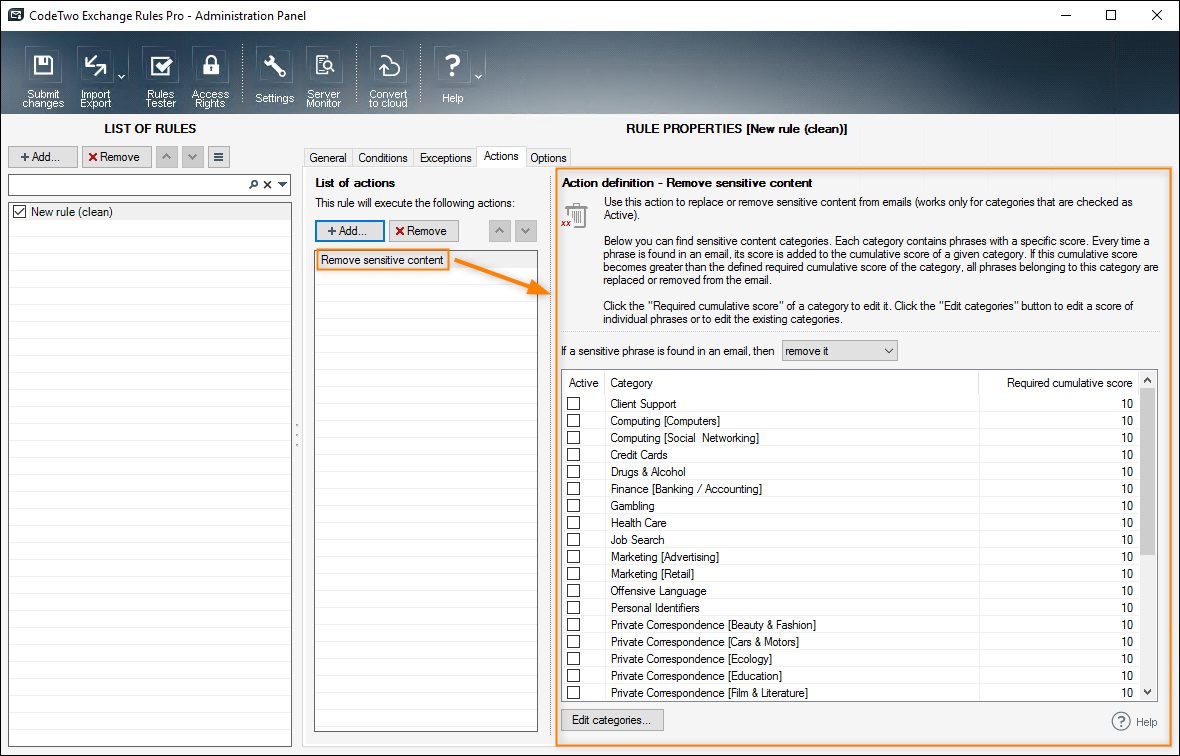Tick the Job Search category checkbox
Viewport: 1180px width, 756px height.
[573, 539]
